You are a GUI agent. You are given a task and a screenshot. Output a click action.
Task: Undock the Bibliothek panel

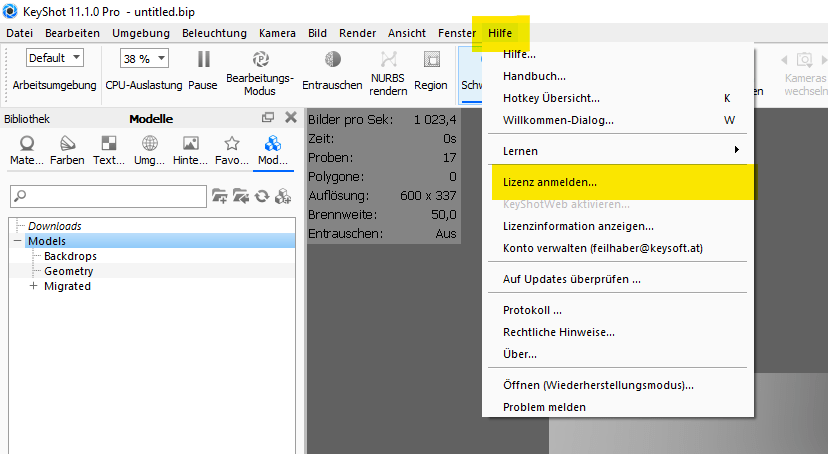pyautogui.click(x=268, y=118)
